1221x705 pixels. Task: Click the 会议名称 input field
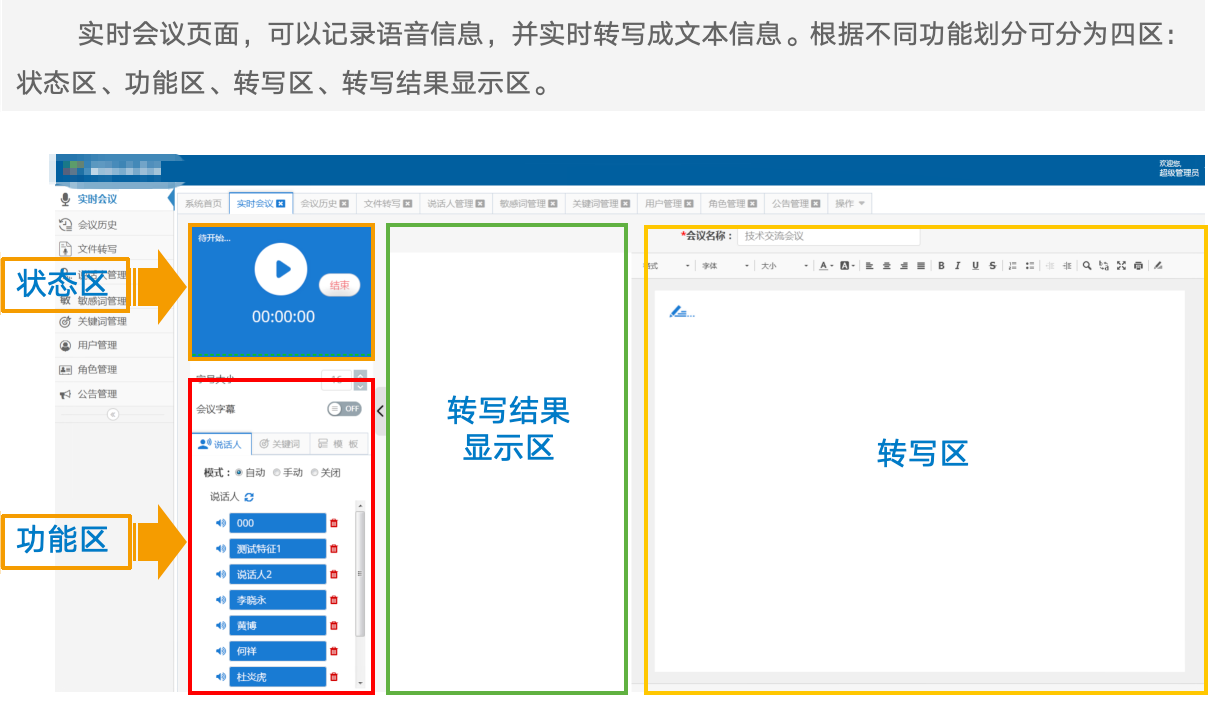click(x=830, y=236)
